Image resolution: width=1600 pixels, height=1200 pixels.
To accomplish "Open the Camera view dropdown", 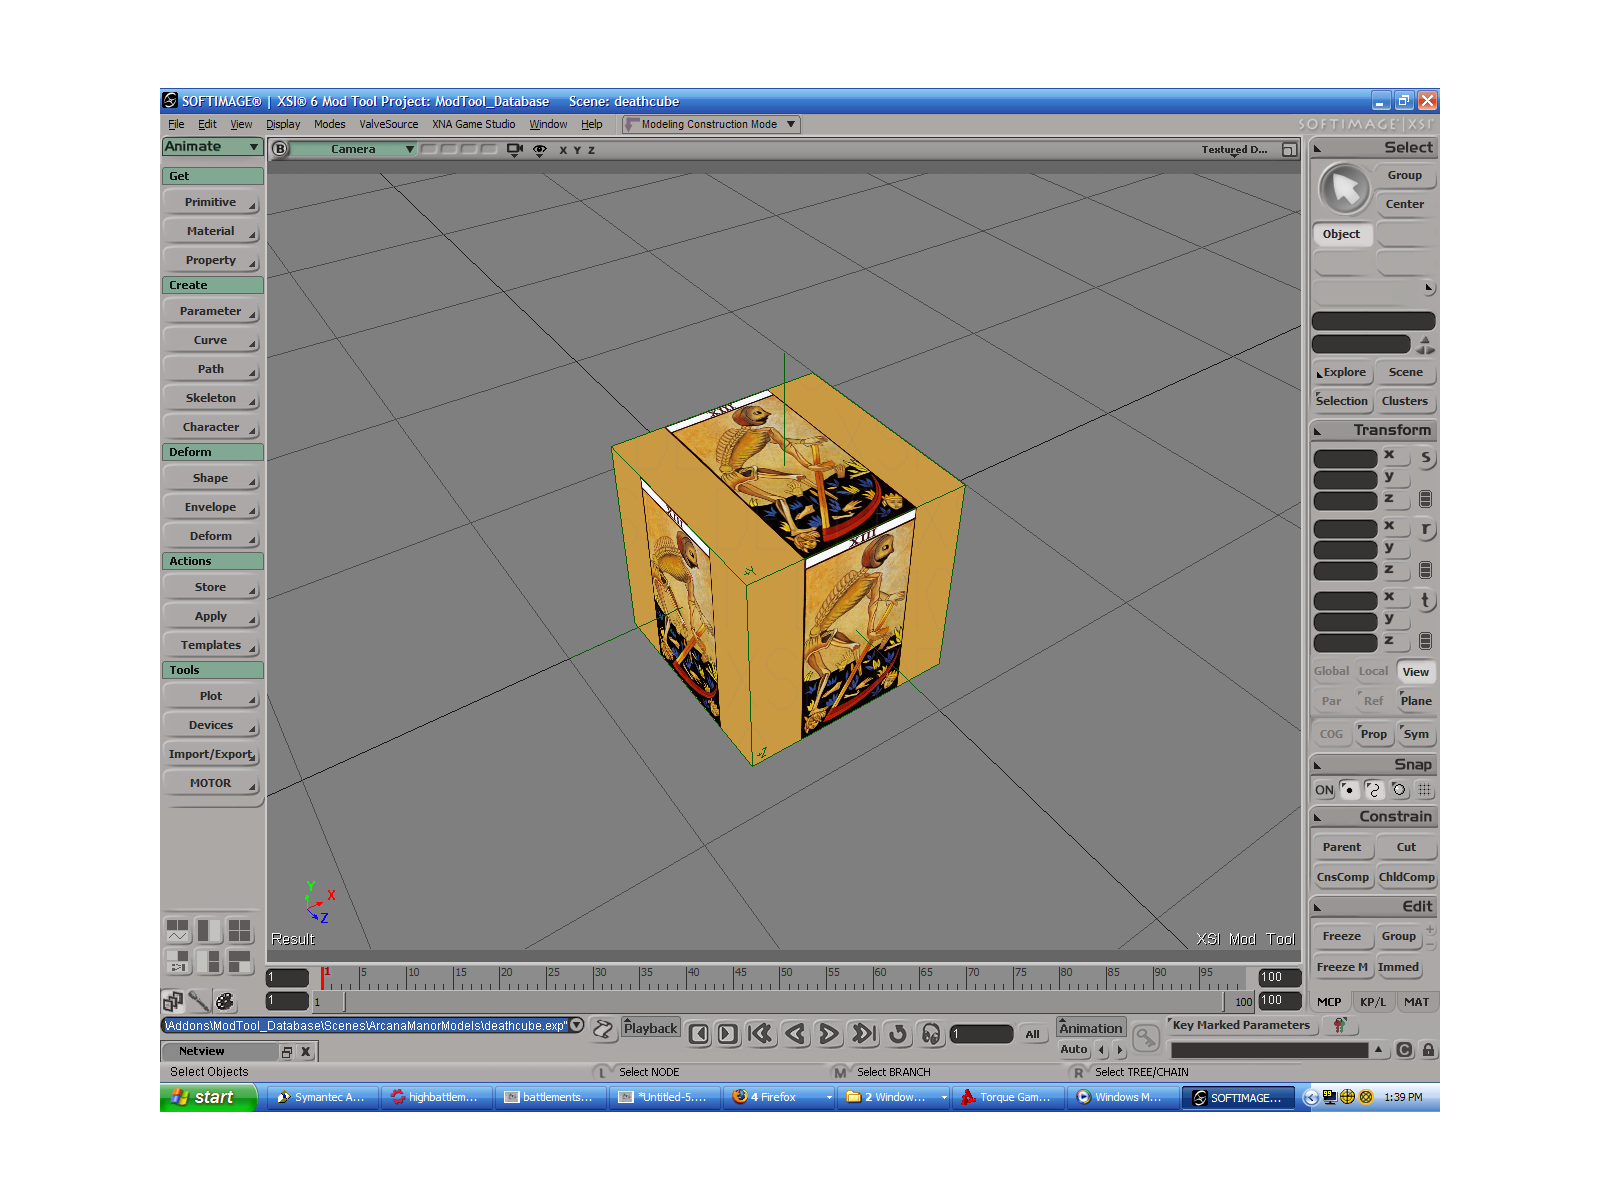I will (353, 149).
